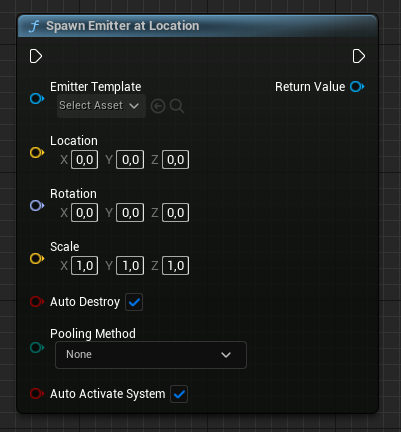Click the Location vector input pin
Image resolution: width=401 pixels, height=432 pixels.
click(37, 153)
